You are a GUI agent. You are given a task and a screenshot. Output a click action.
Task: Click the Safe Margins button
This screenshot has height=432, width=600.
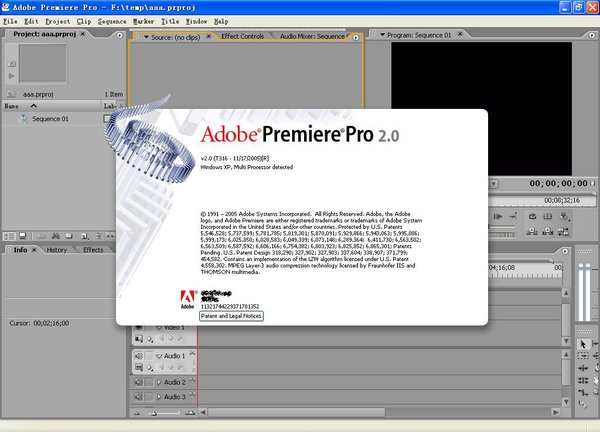click(x=548, y=216)
